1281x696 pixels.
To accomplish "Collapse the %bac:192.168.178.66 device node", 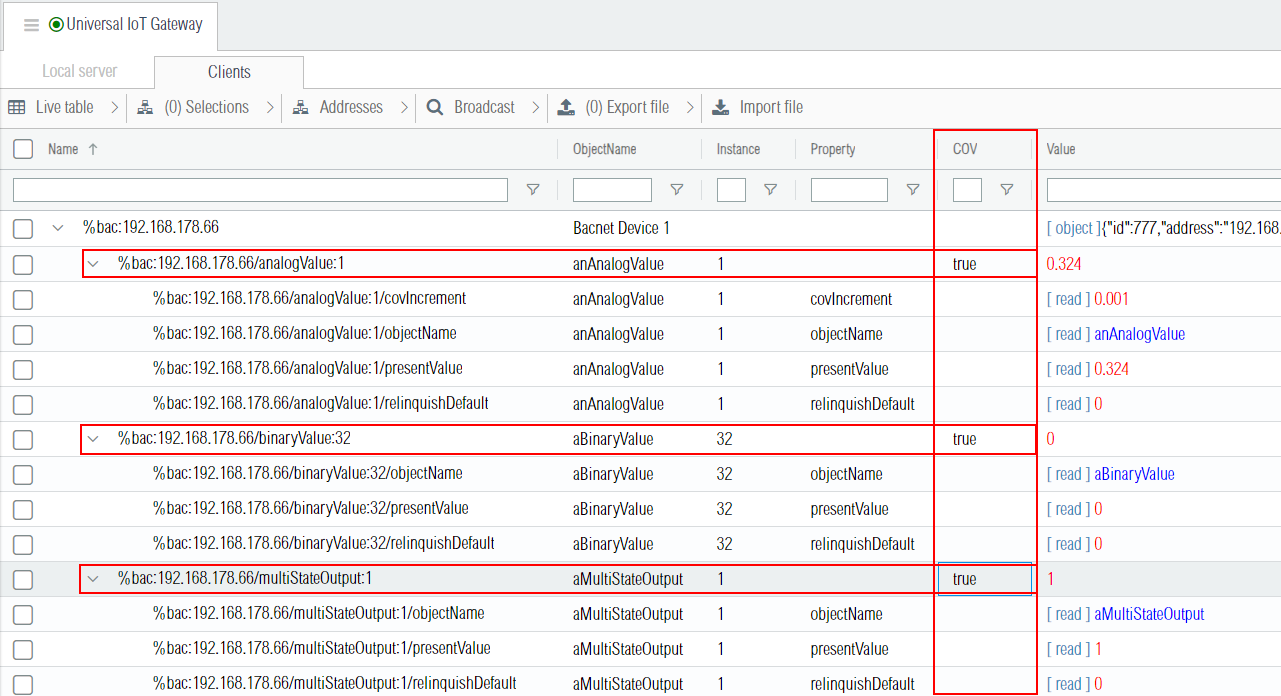I will point(58,228).
